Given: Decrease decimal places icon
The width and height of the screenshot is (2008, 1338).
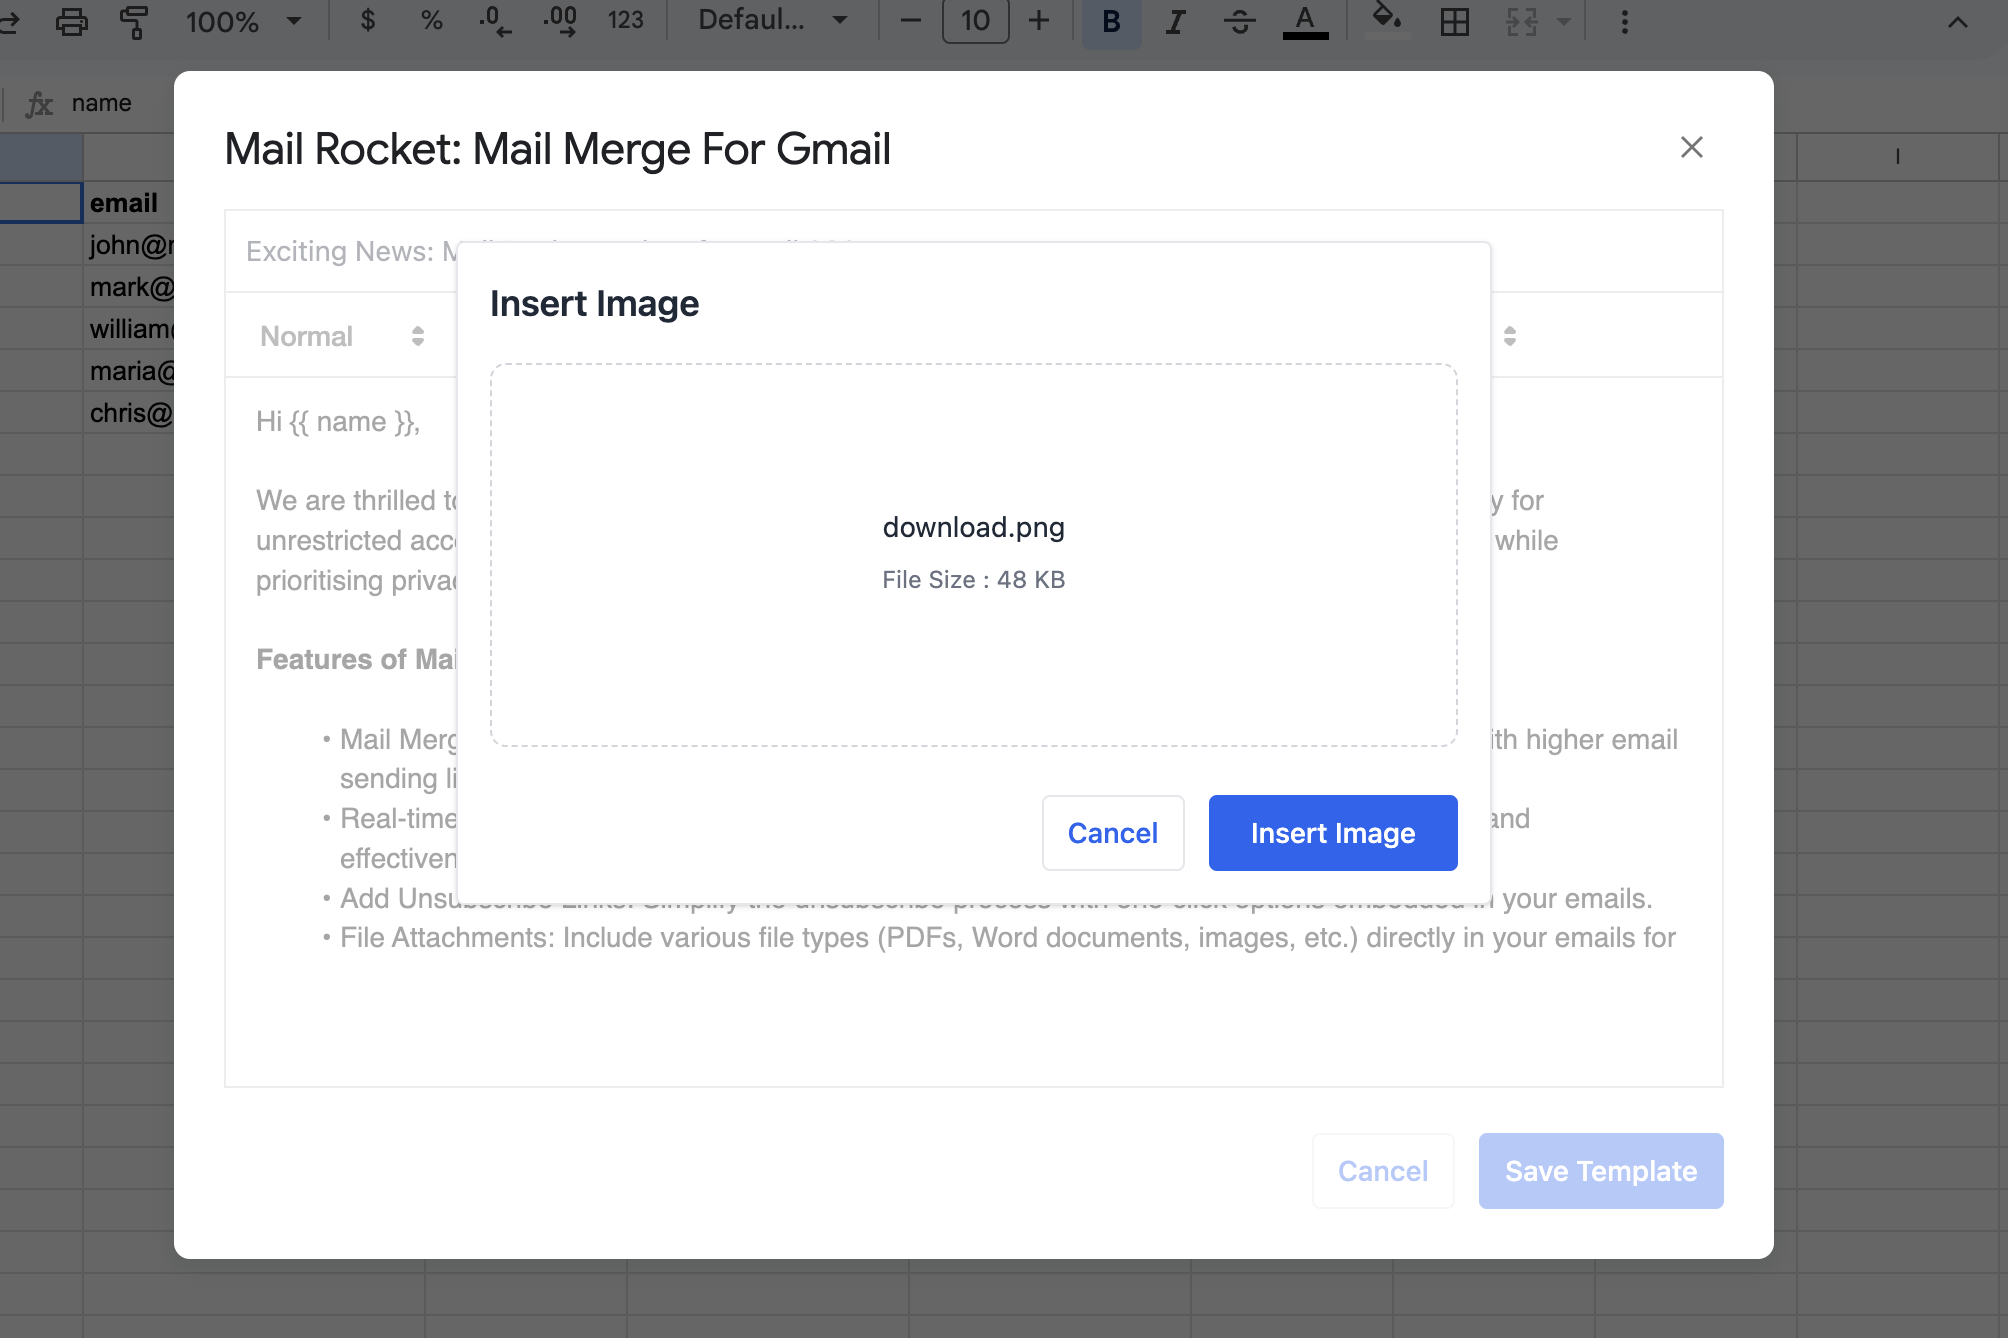Looking at the screenshot, I should tap(495, 21).
